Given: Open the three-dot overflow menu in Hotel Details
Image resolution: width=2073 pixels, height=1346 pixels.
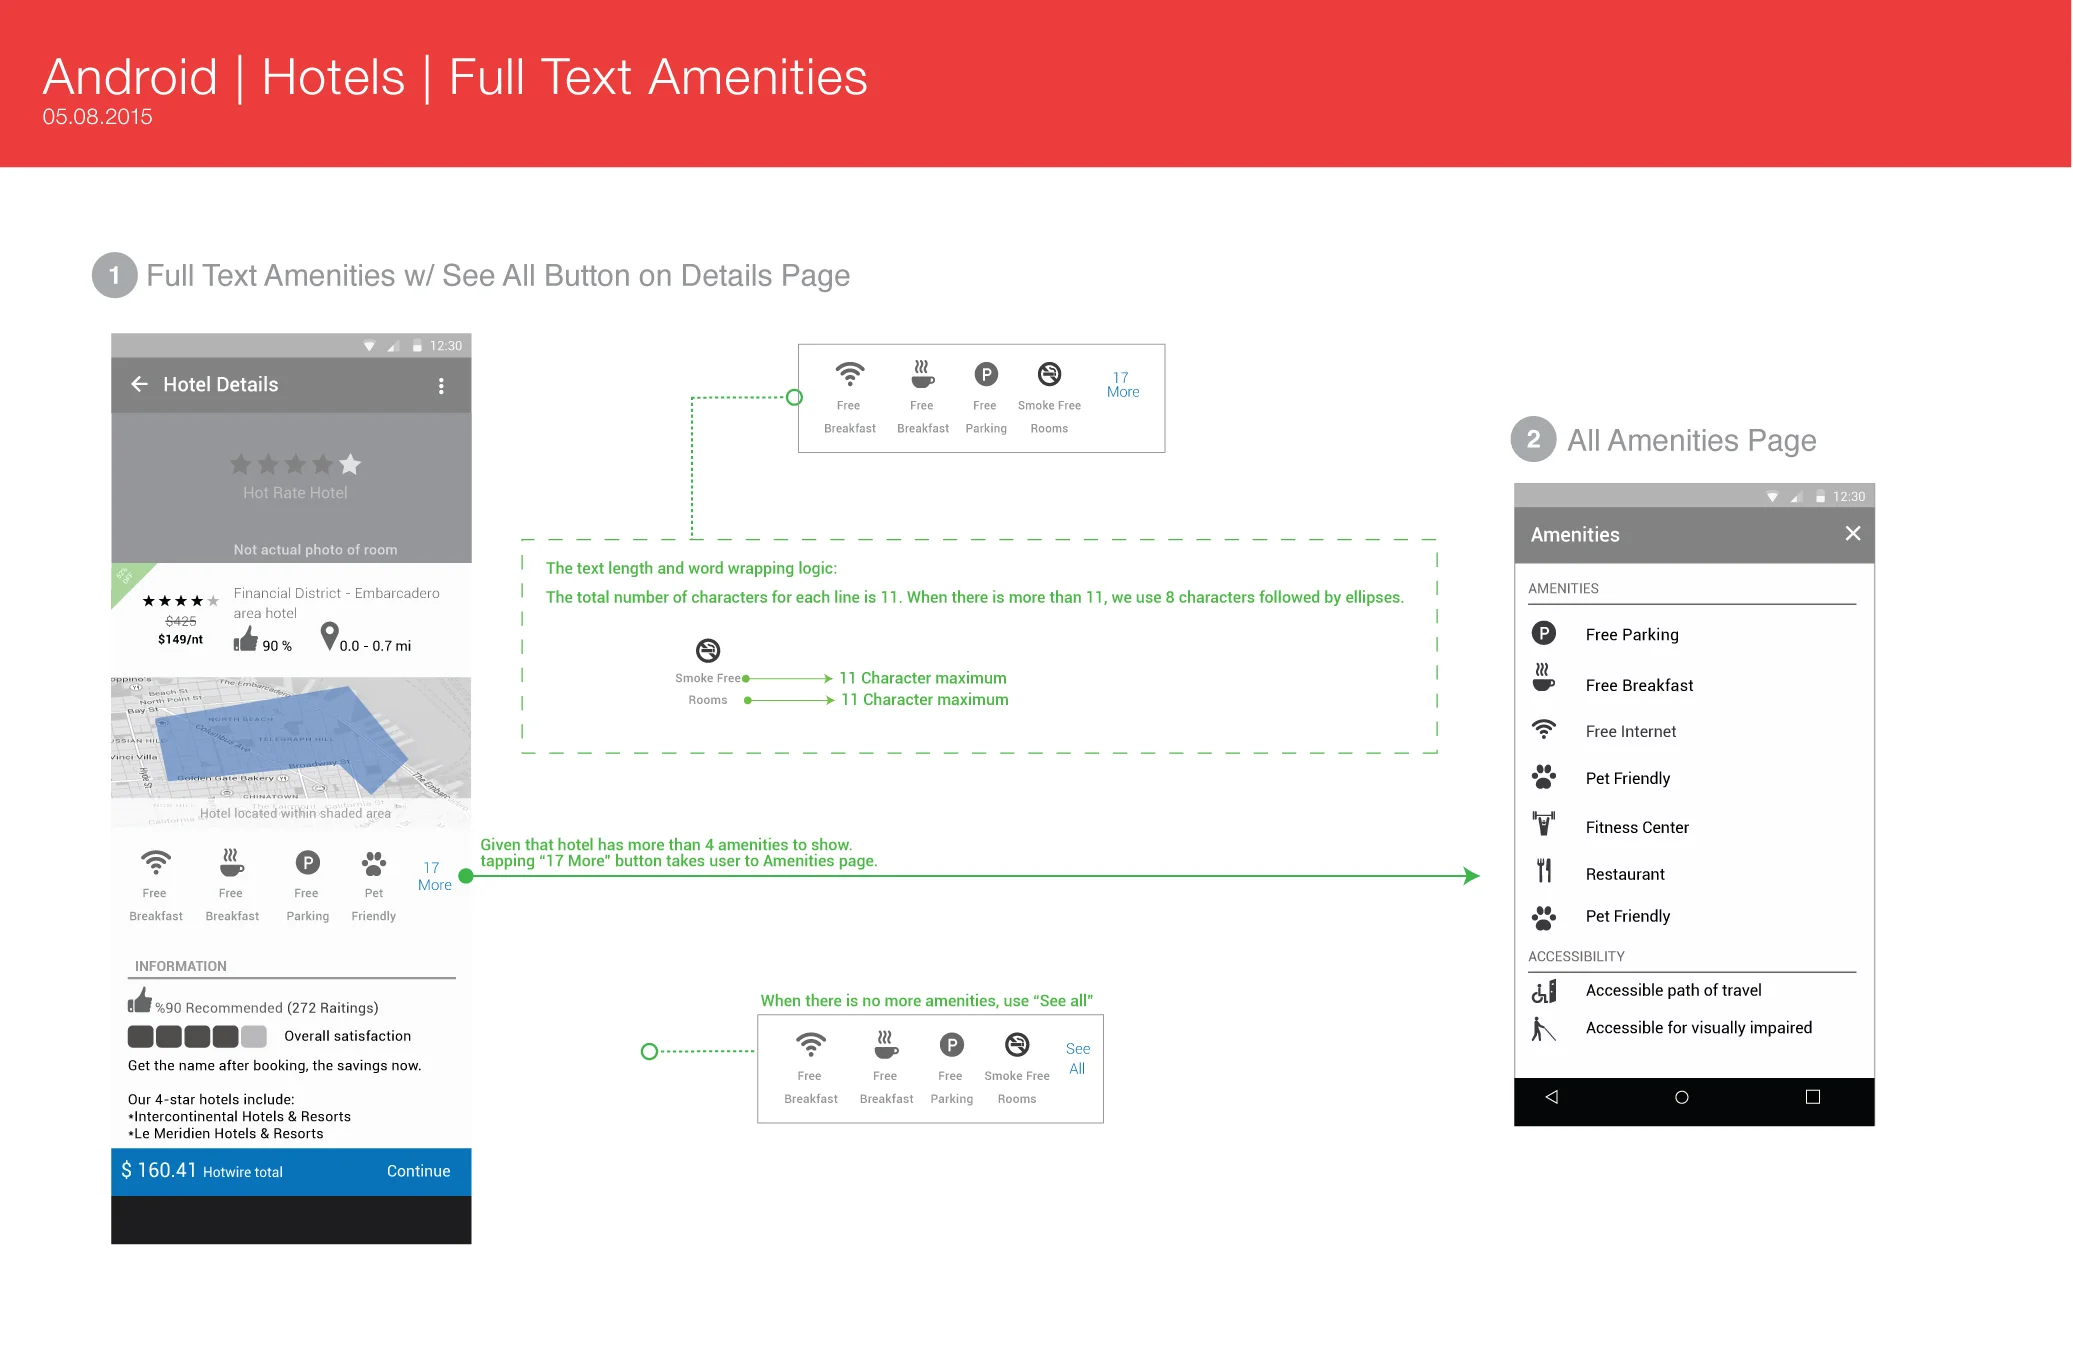Looking at the screenshot, I should click(441, 386).
